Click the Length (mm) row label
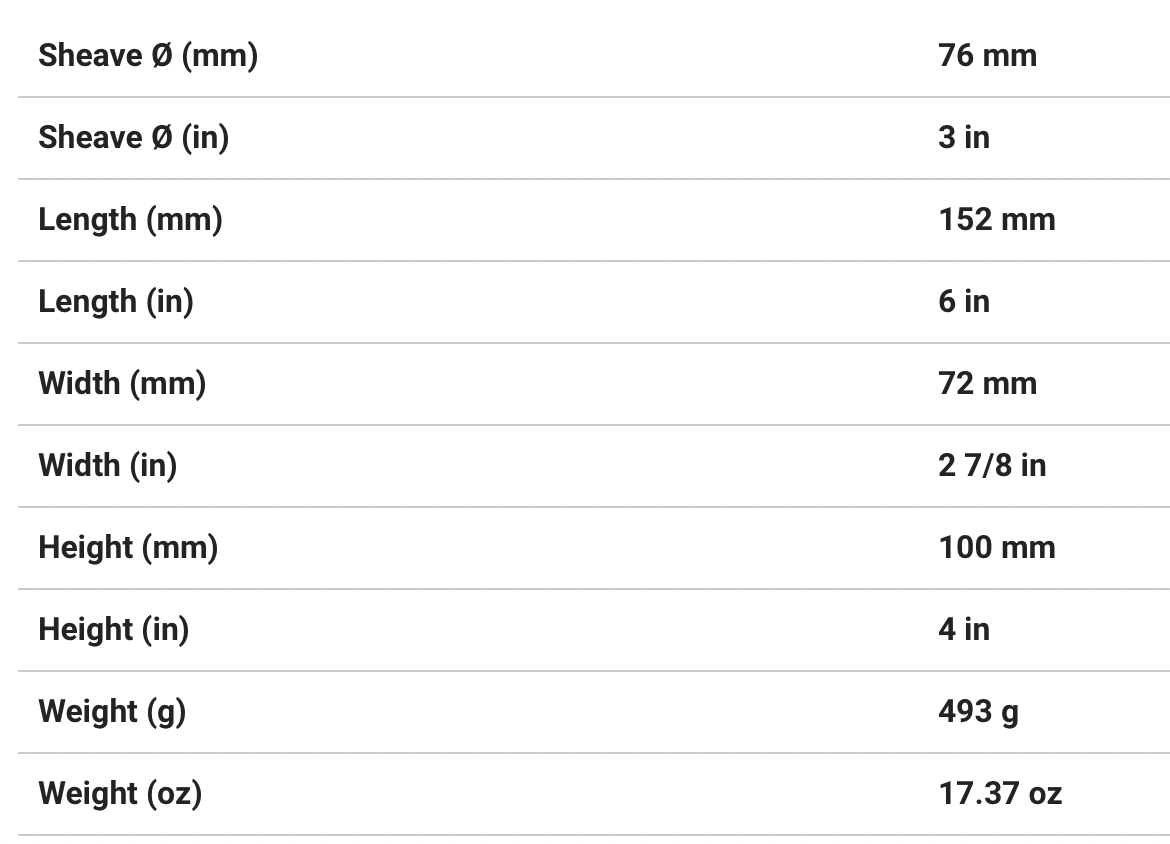Viewport: 1170px width, 844px height. tap(130, 220)
